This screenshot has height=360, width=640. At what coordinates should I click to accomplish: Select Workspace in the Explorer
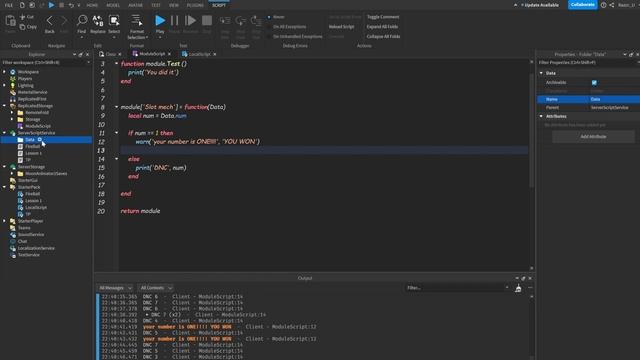pos(28,72)
